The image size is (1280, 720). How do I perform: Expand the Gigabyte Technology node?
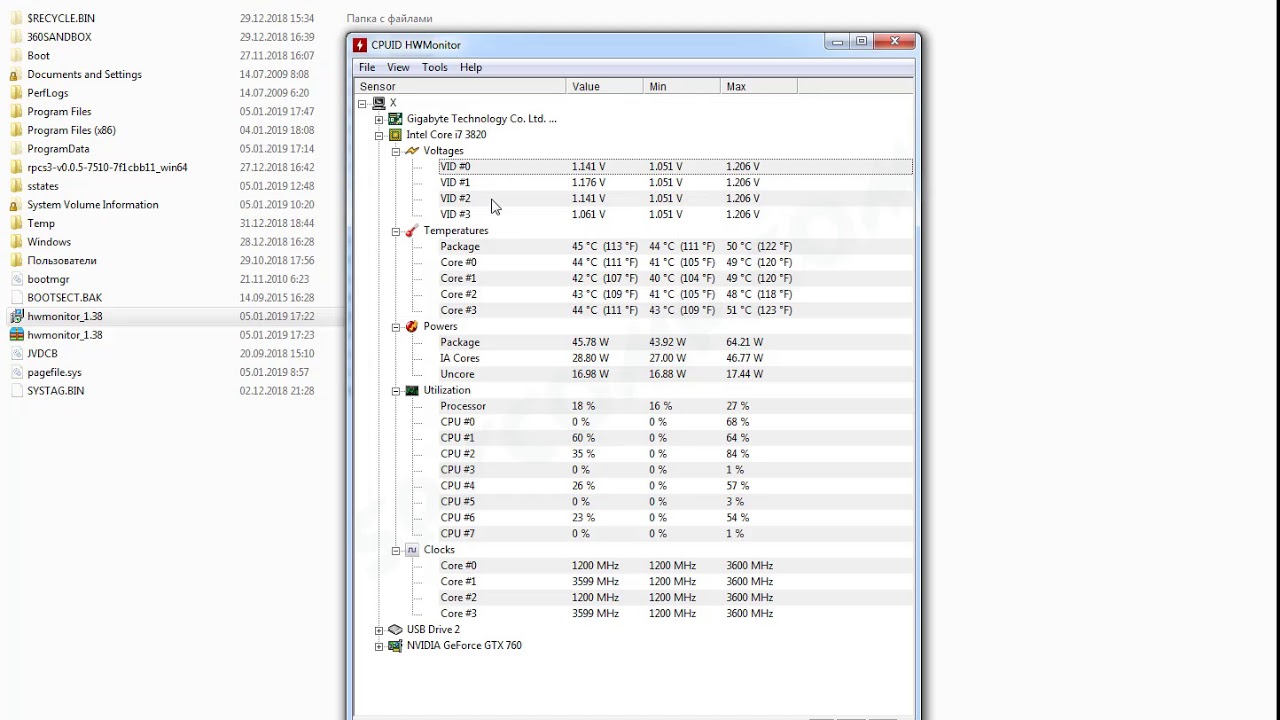[379, 119]
